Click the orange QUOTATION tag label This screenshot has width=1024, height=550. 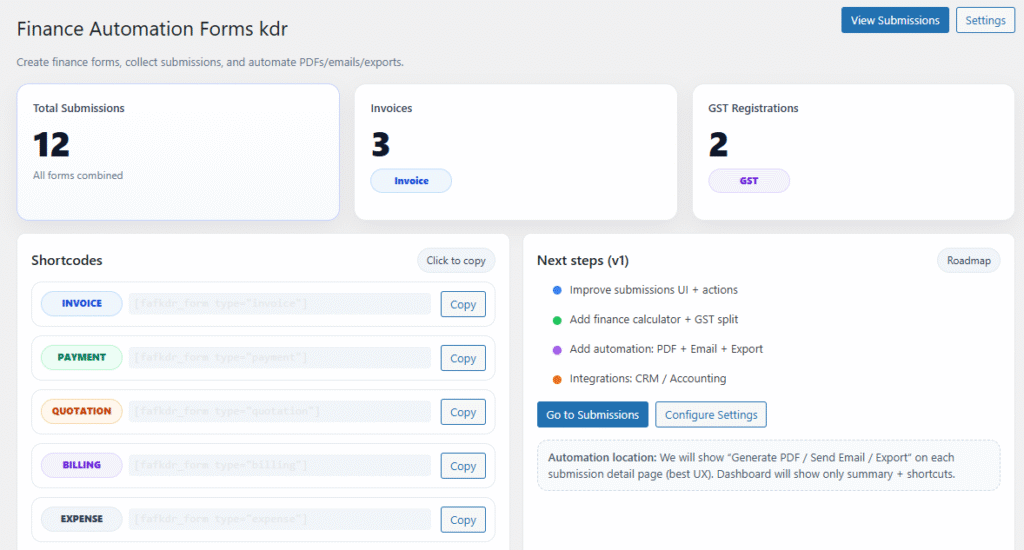[82, 411]
